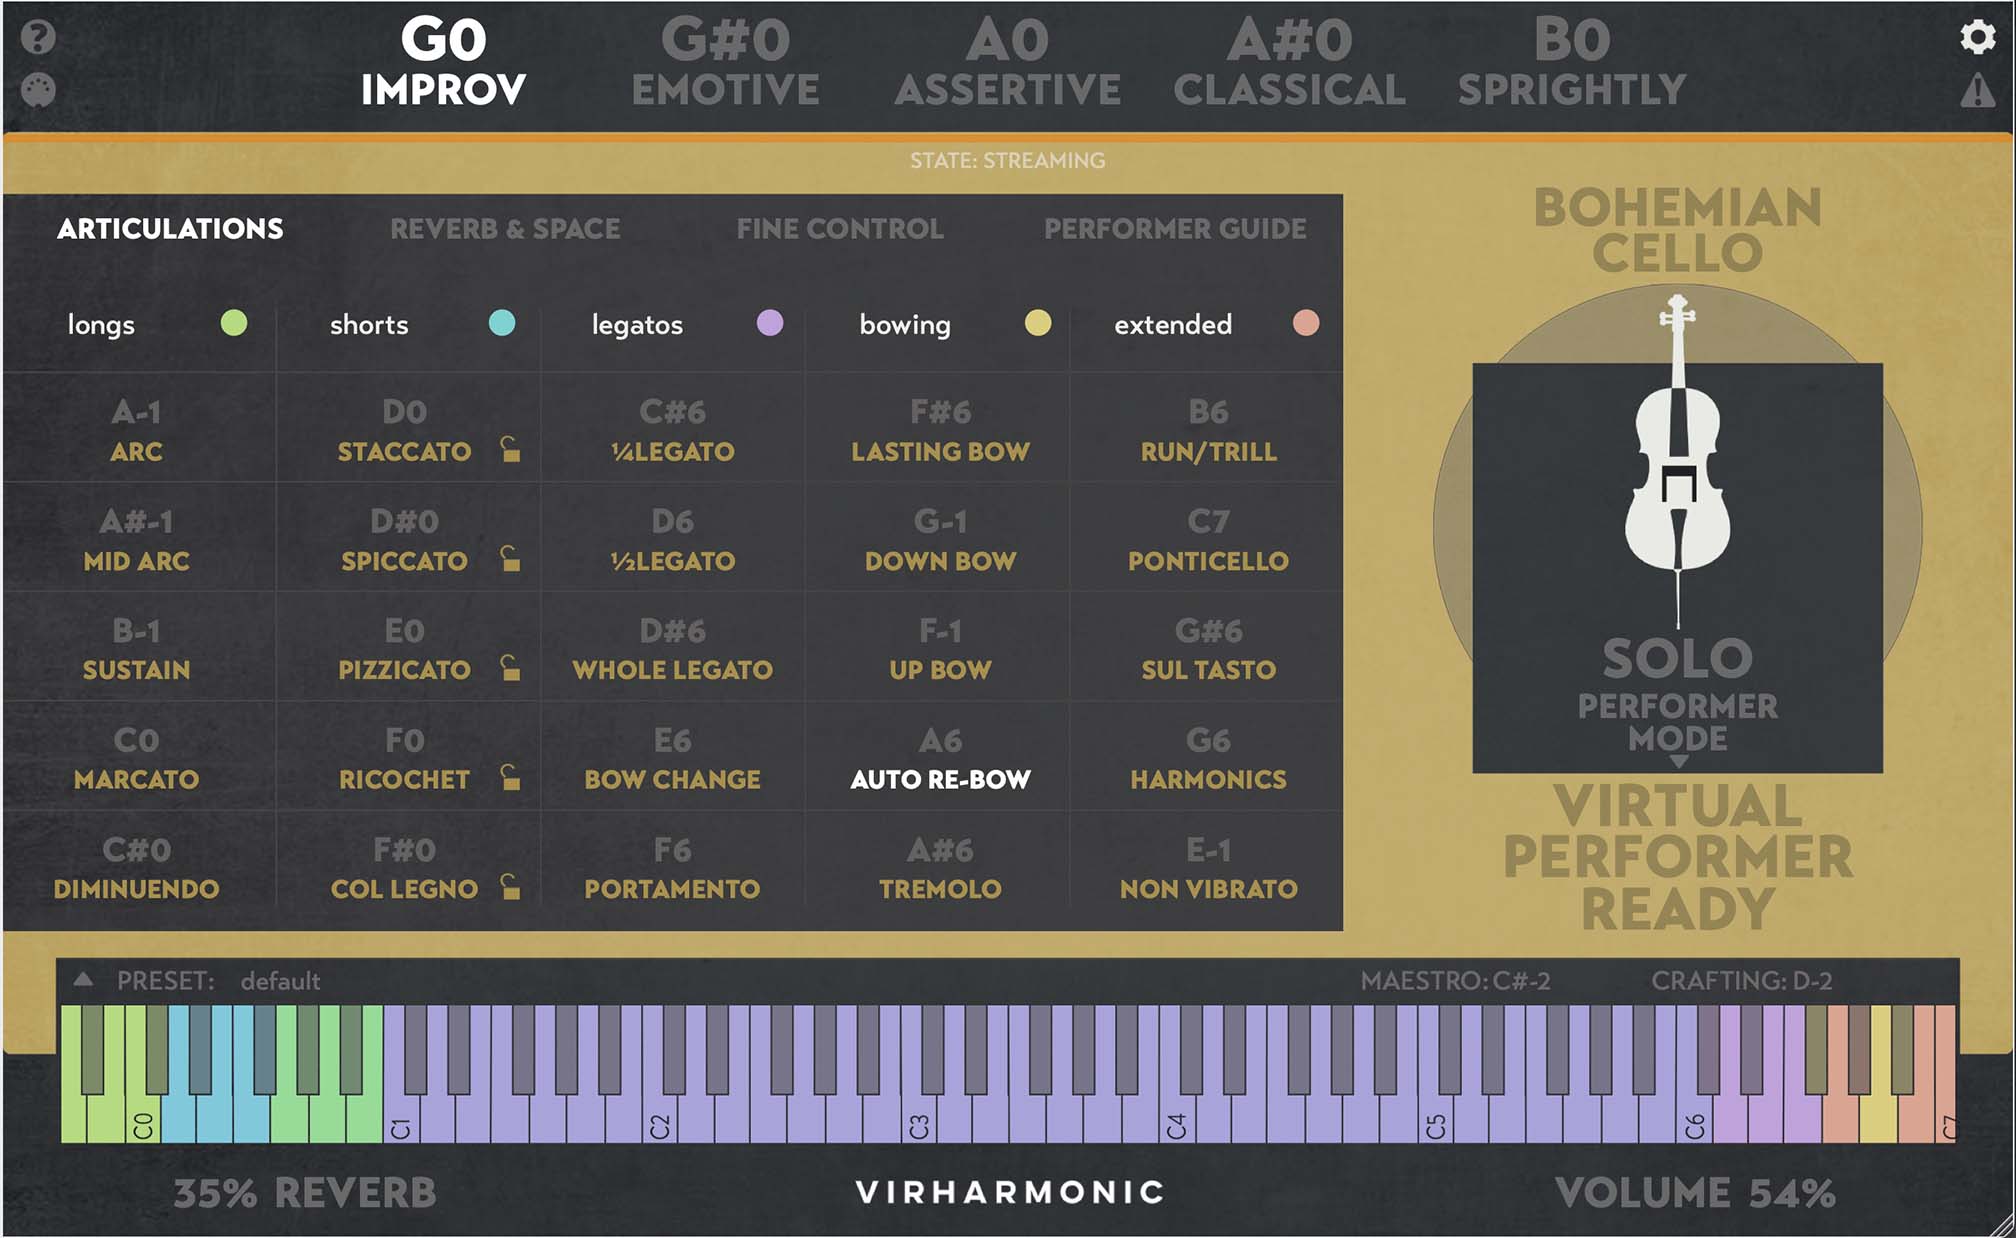
Task: Open the Performer Guide tab
Action: tap(1175, 229)
